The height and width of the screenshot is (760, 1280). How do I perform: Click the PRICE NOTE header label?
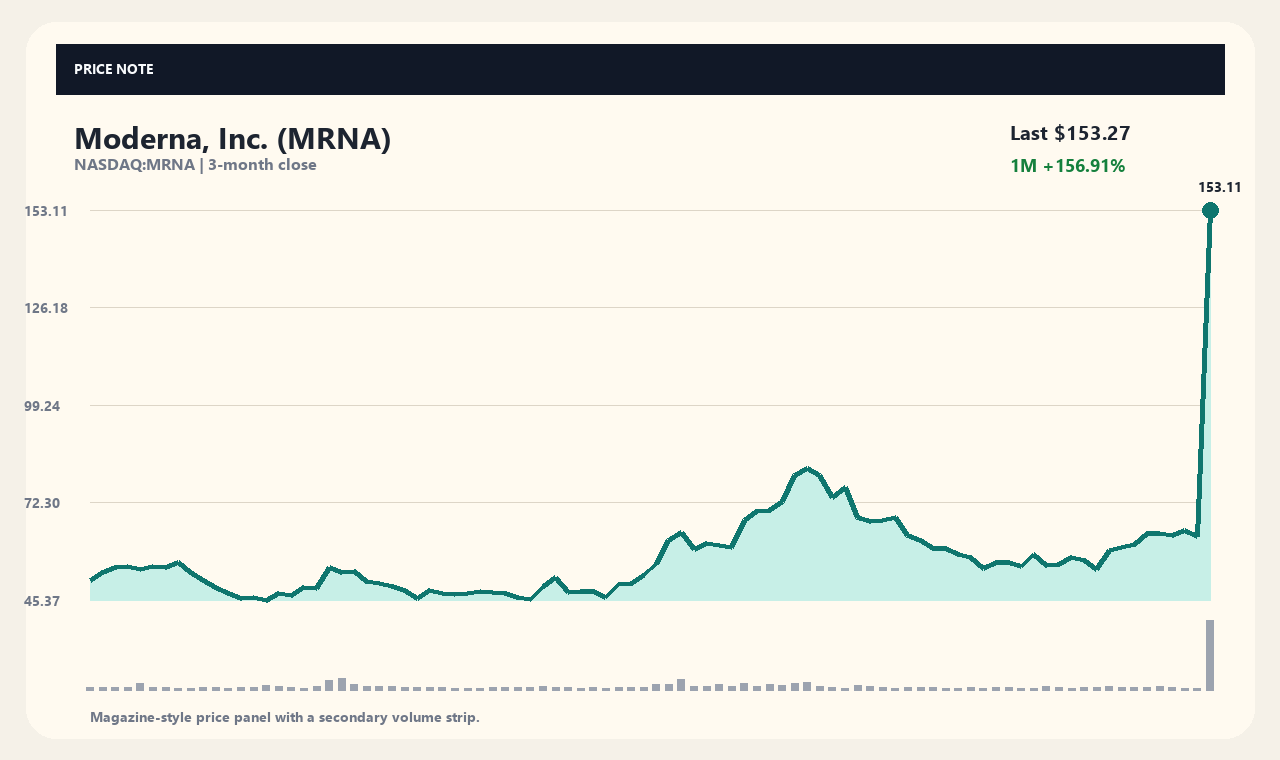114,69
